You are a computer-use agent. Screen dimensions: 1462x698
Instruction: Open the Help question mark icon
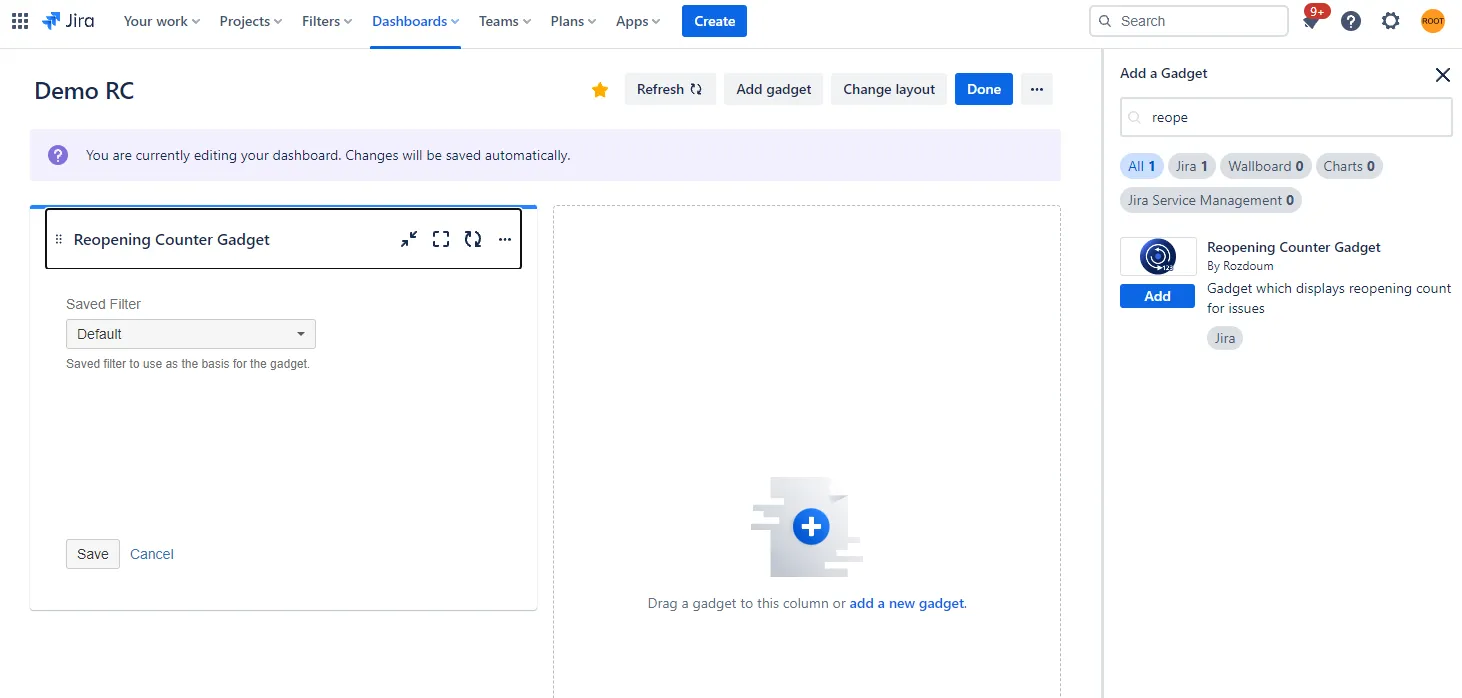tap(1351, 21)
